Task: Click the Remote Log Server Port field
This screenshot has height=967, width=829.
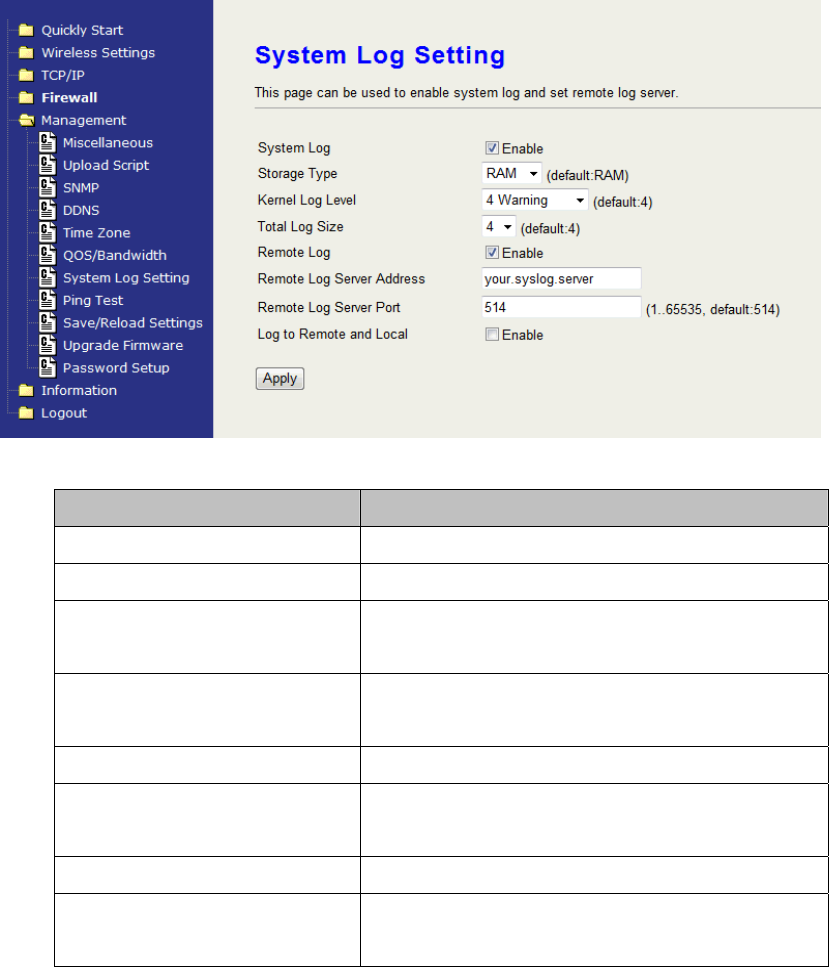Action: coord(561,307)
